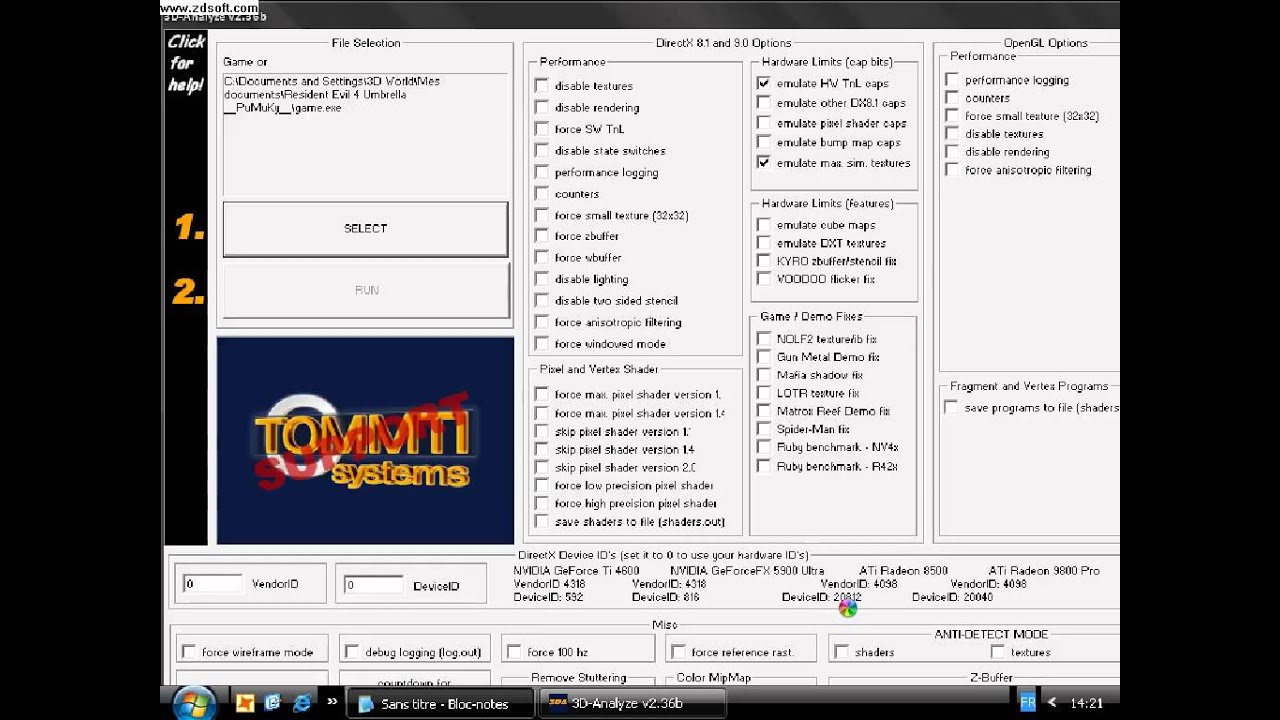Check 'disable state switches'
The width and height of the screenshot is (1280, 720).
pos(541,150)
